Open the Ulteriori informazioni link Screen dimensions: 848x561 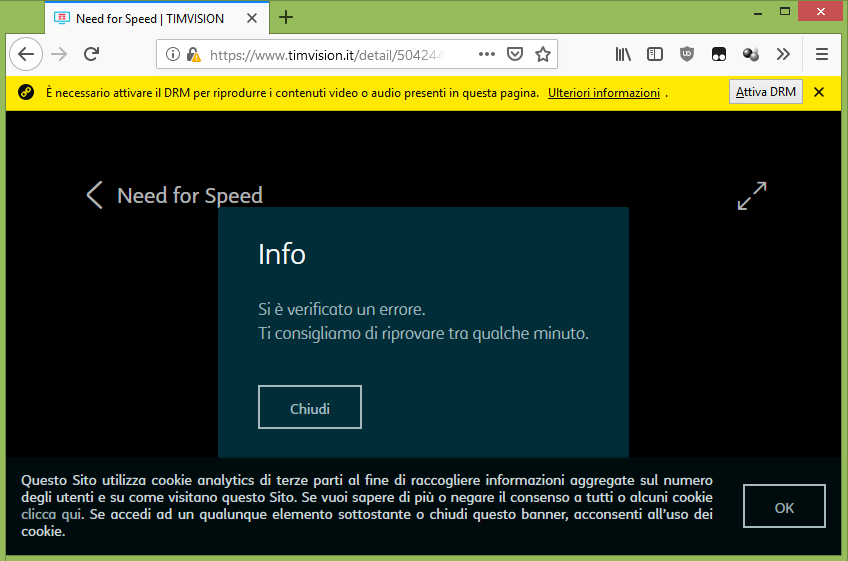[x=604, y=93]
